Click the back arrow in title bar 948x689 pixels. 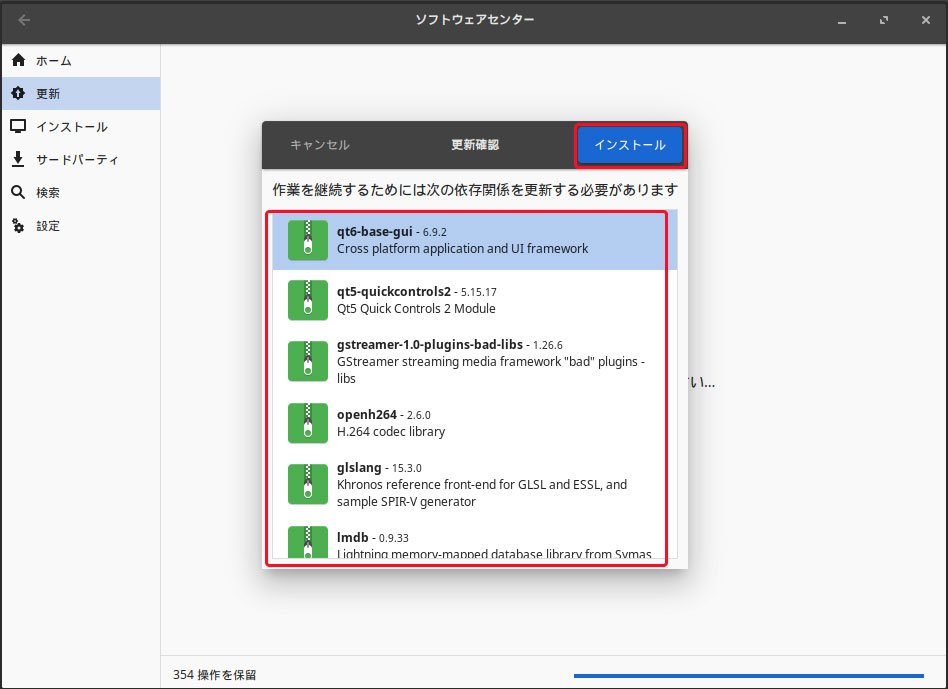[24, 20]
